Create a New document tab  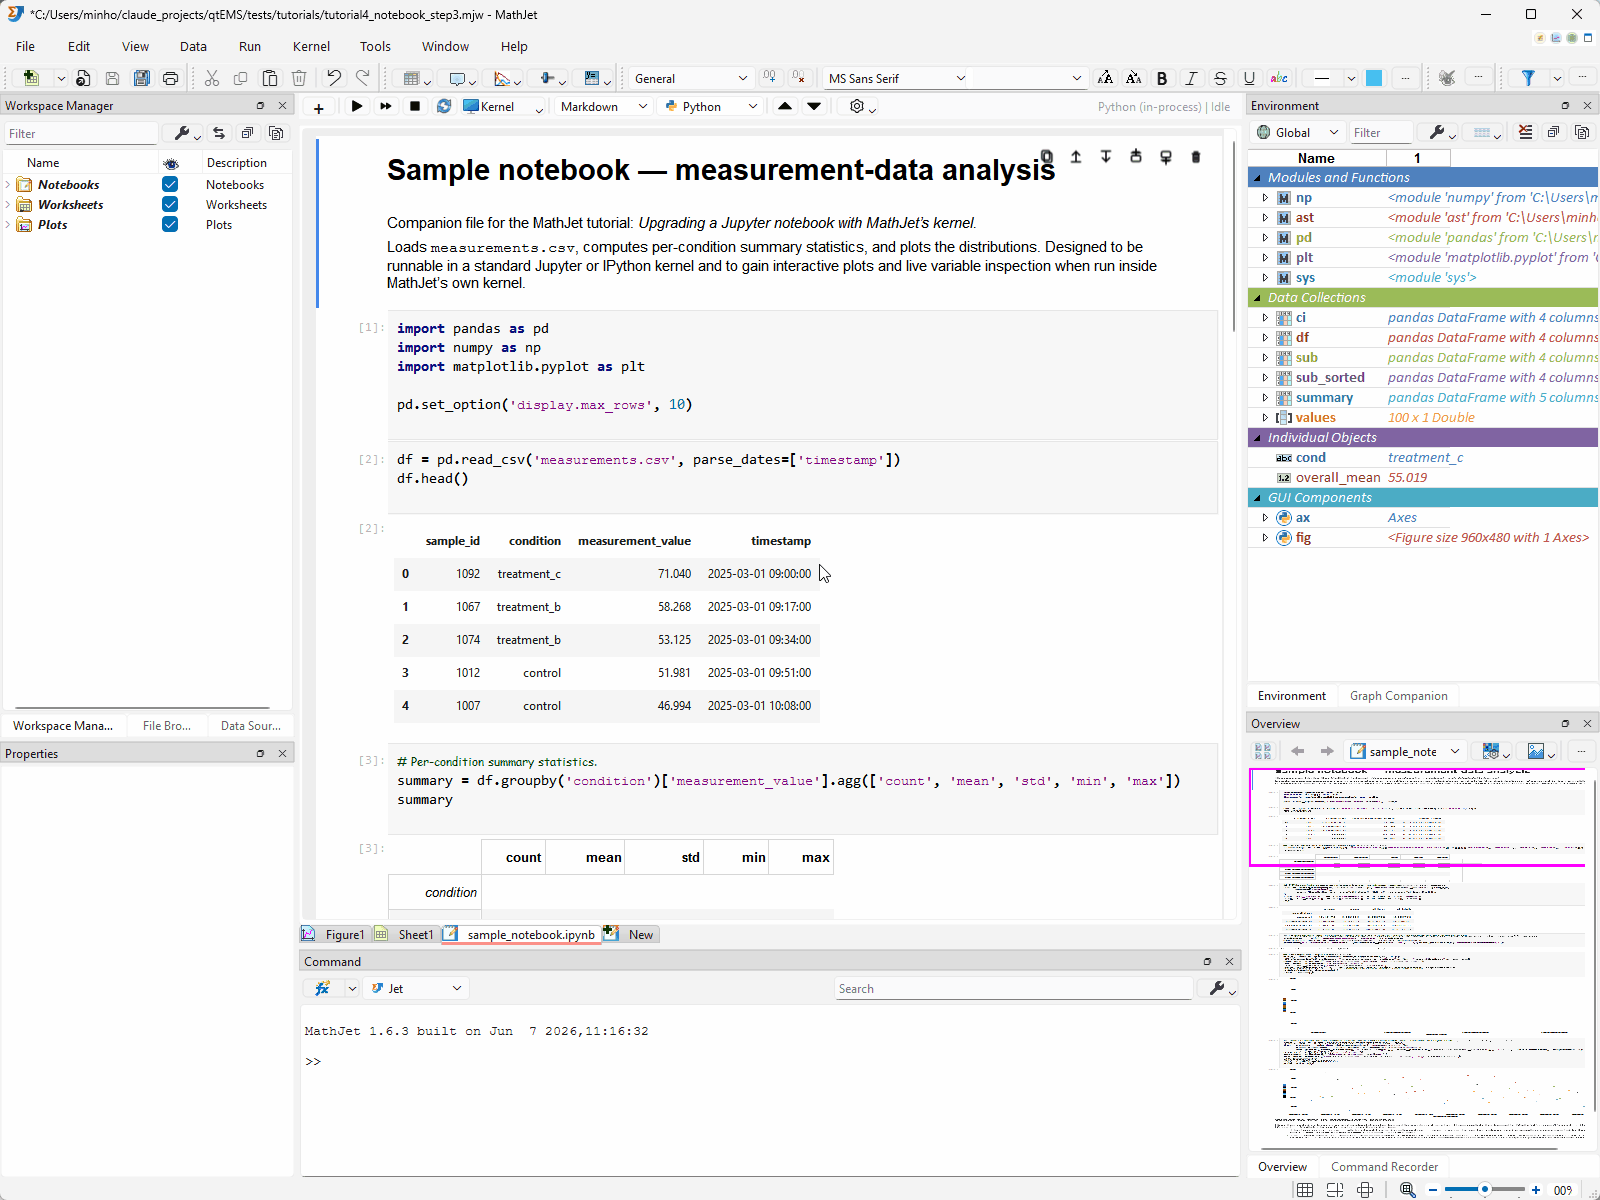630,934
